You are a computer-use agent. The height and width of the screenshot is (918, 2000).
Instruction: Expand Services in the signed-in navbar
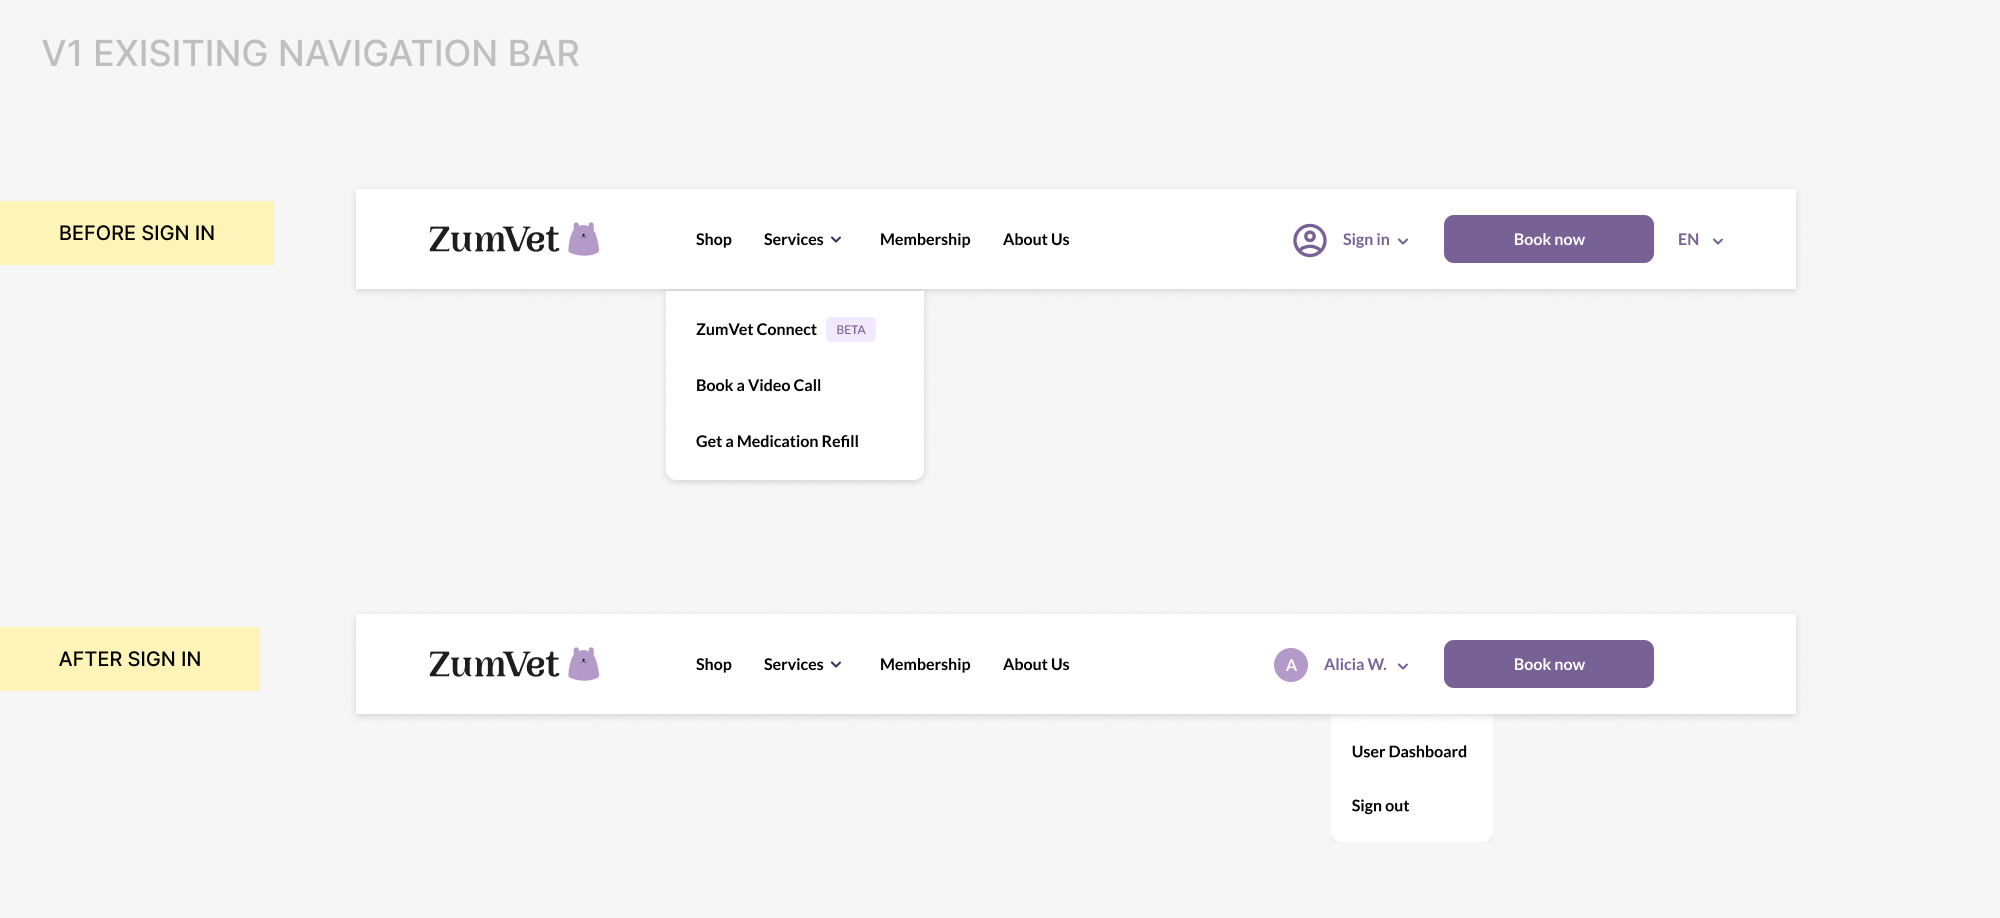tap(802, 665)
